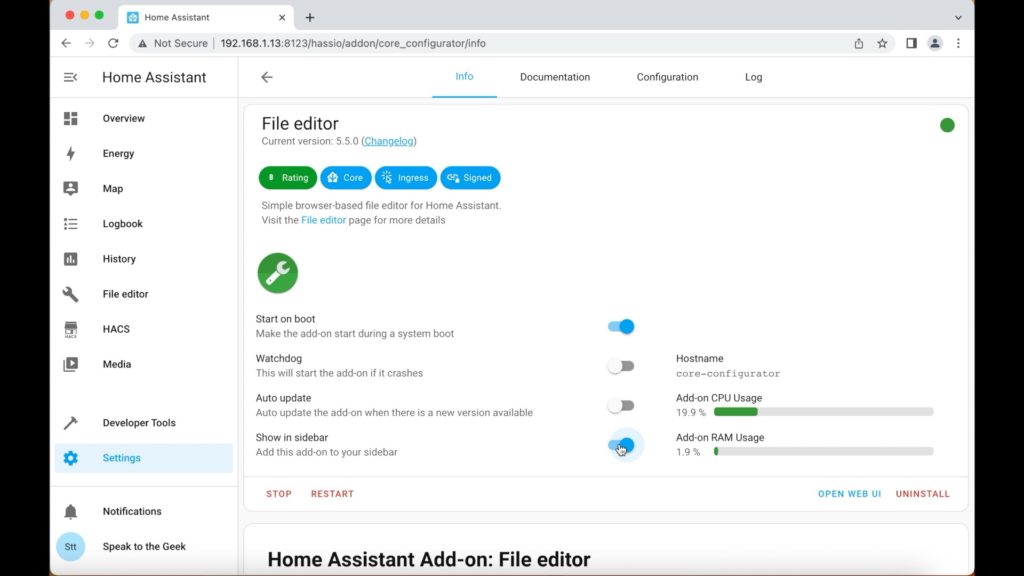This screenshot has height=576, width=1024.
Task: Go back using the add-on page arrow
Action: click(x=266, y=77)
